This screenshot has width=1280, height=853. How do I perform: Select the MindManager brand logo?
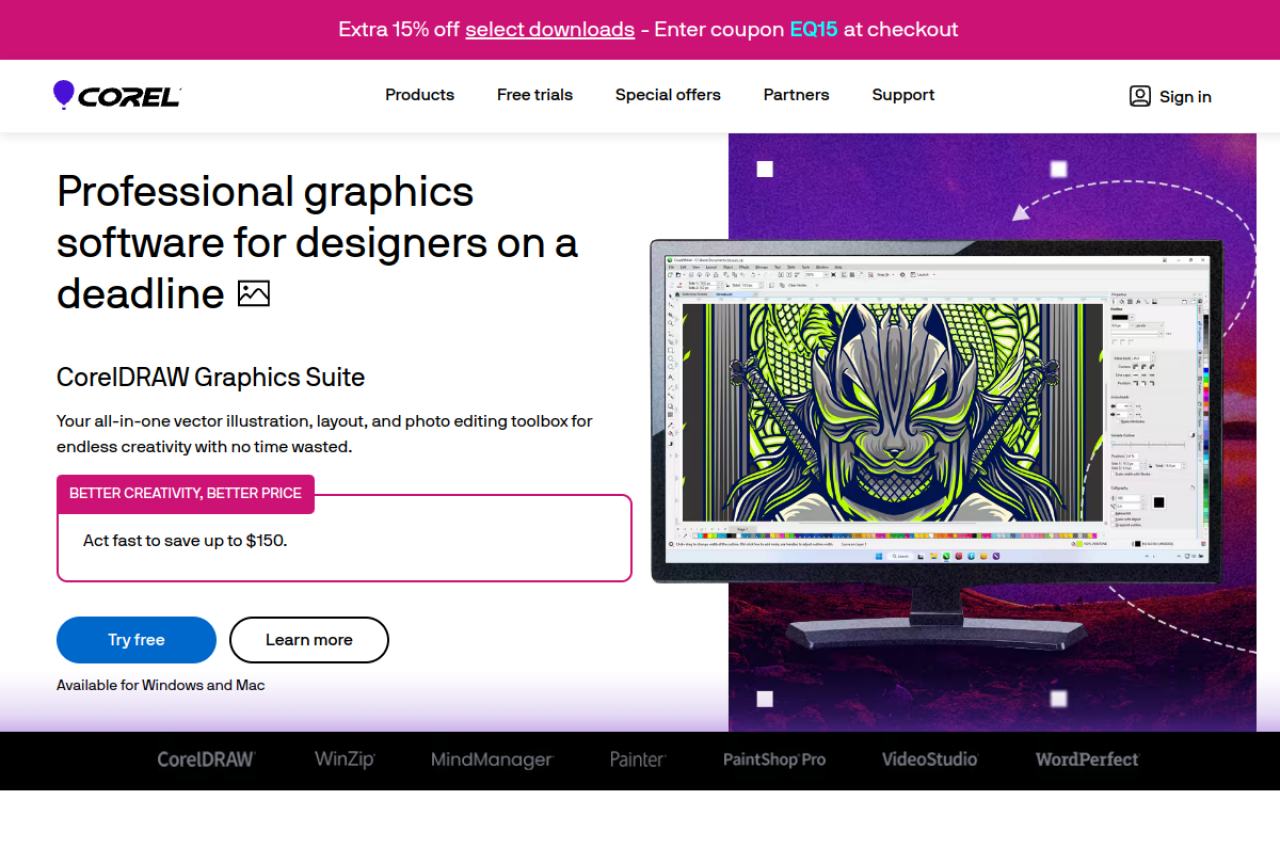coord(492,760)
